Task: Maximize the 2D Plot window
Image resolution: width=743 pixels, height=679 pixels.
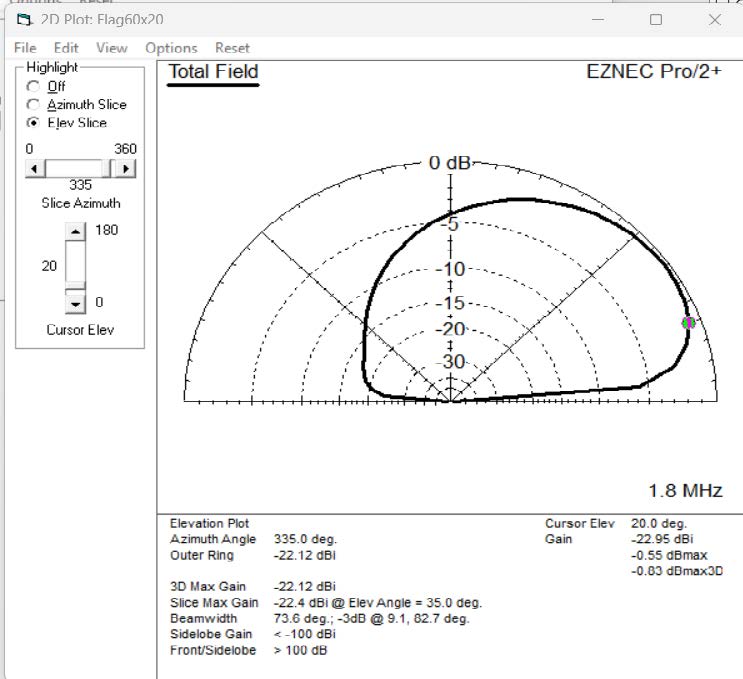Action: 656,20
